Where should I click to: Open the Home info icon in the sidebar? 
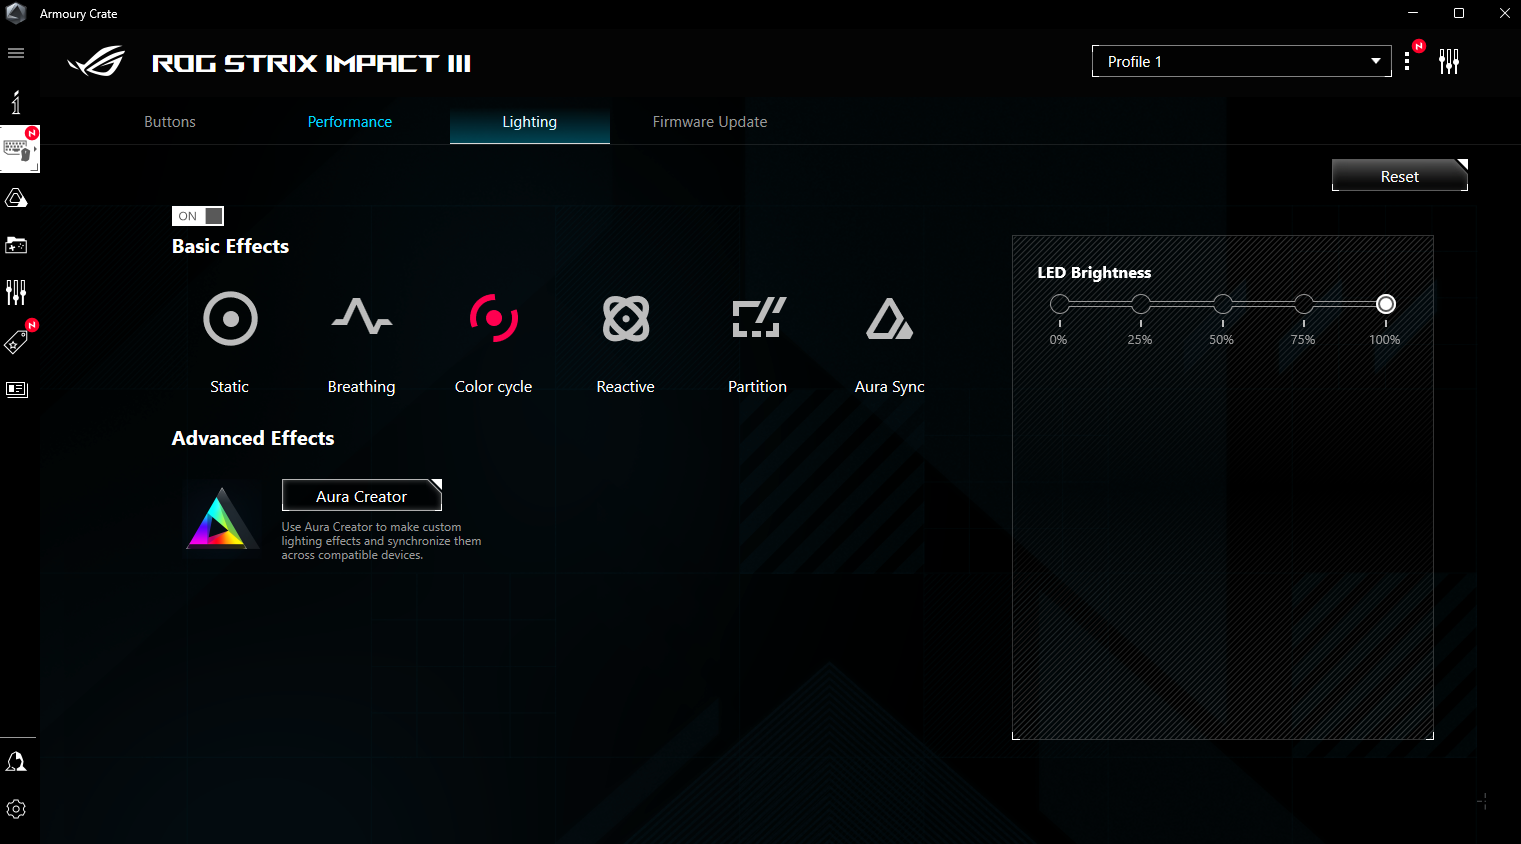coord(16,102)
